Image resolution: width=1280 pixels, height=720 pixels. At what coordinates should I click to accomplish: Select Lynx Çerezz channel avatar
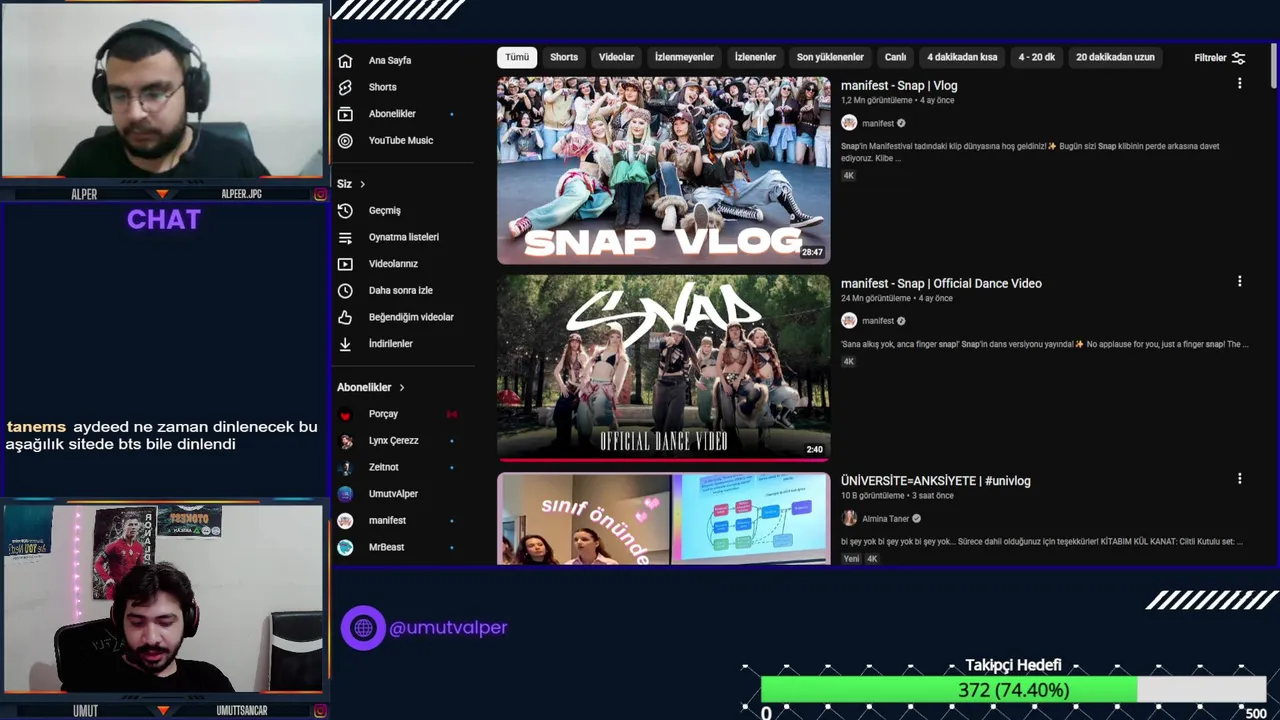345,441
